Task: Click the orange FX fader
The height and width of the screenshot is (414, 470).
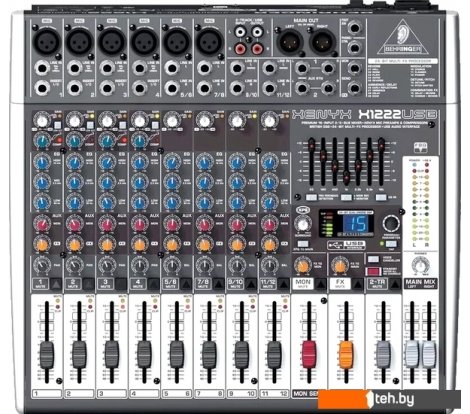Action: [x=346, y=354]
